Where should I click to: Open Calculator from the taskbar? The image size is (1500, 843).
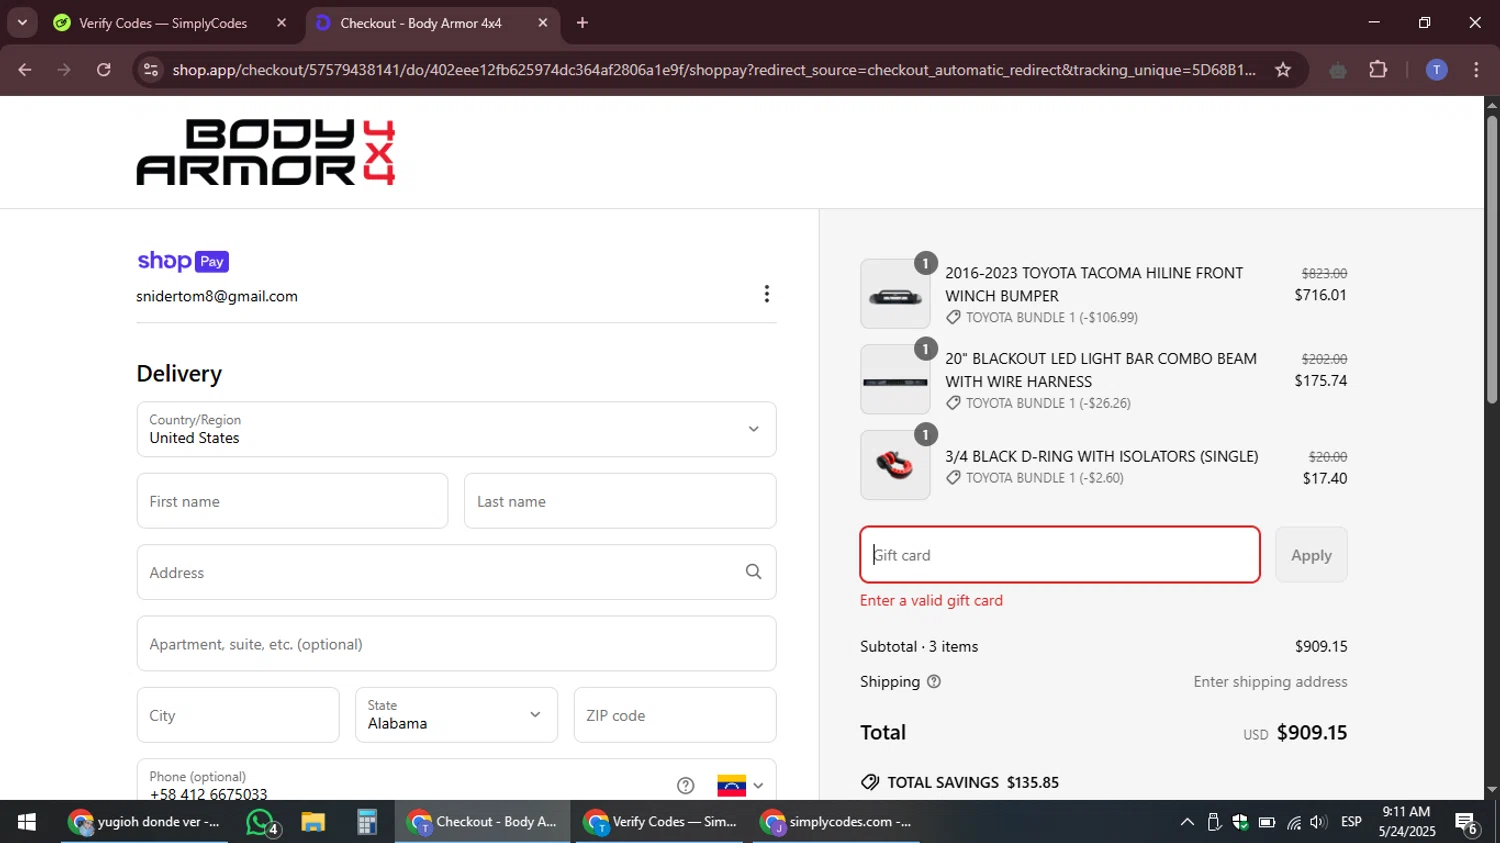[367, 822]
